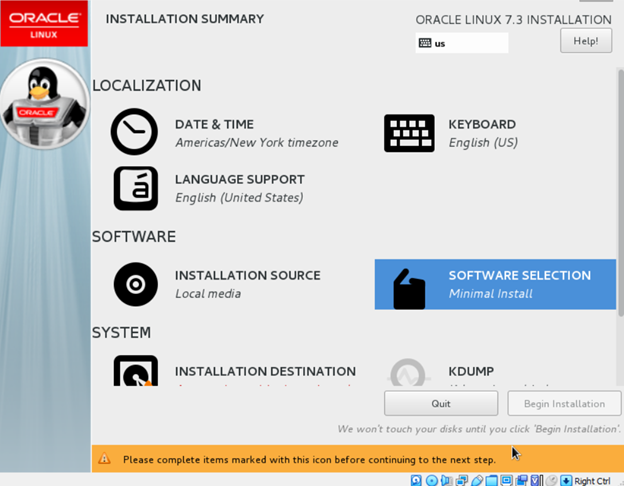Click 'Local media' source value
Image resolution: width=624 pixels, height=486 pixels.
(x=208, y=294)
